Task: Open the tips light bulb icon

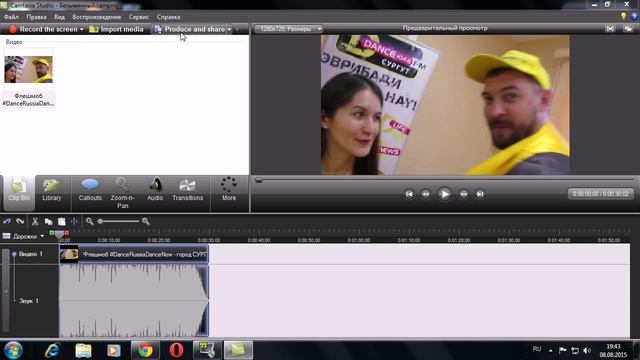Action: click(x=623, y=17)
